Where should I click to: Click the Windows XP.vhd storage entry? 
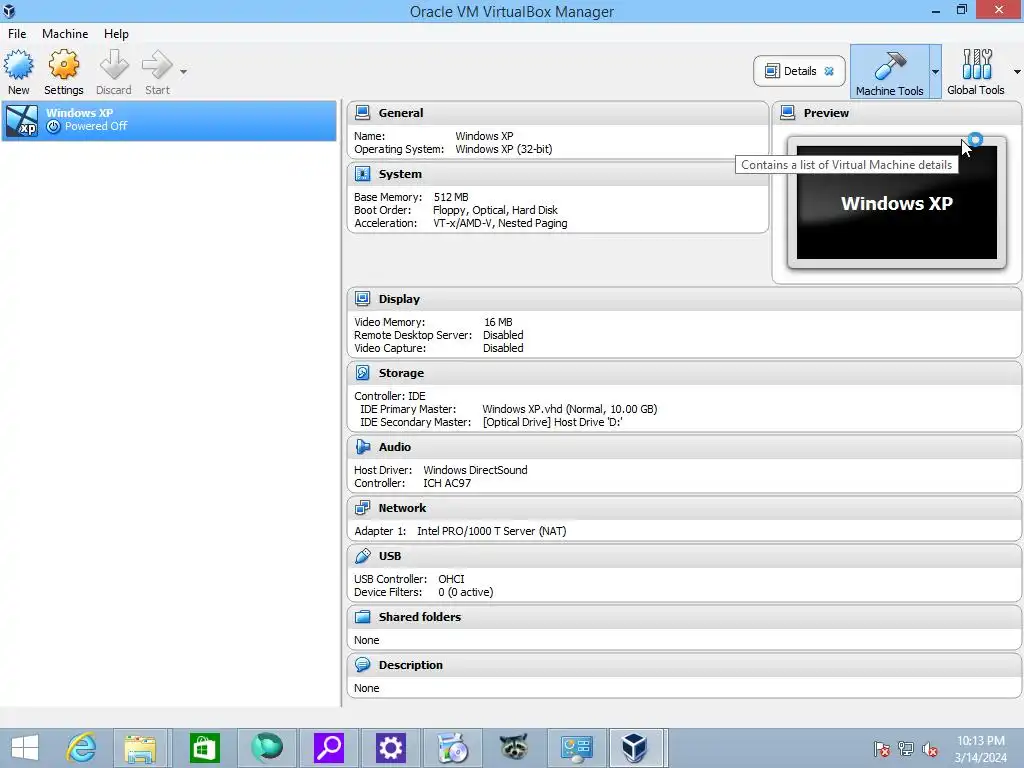click(x=569, y=409)
